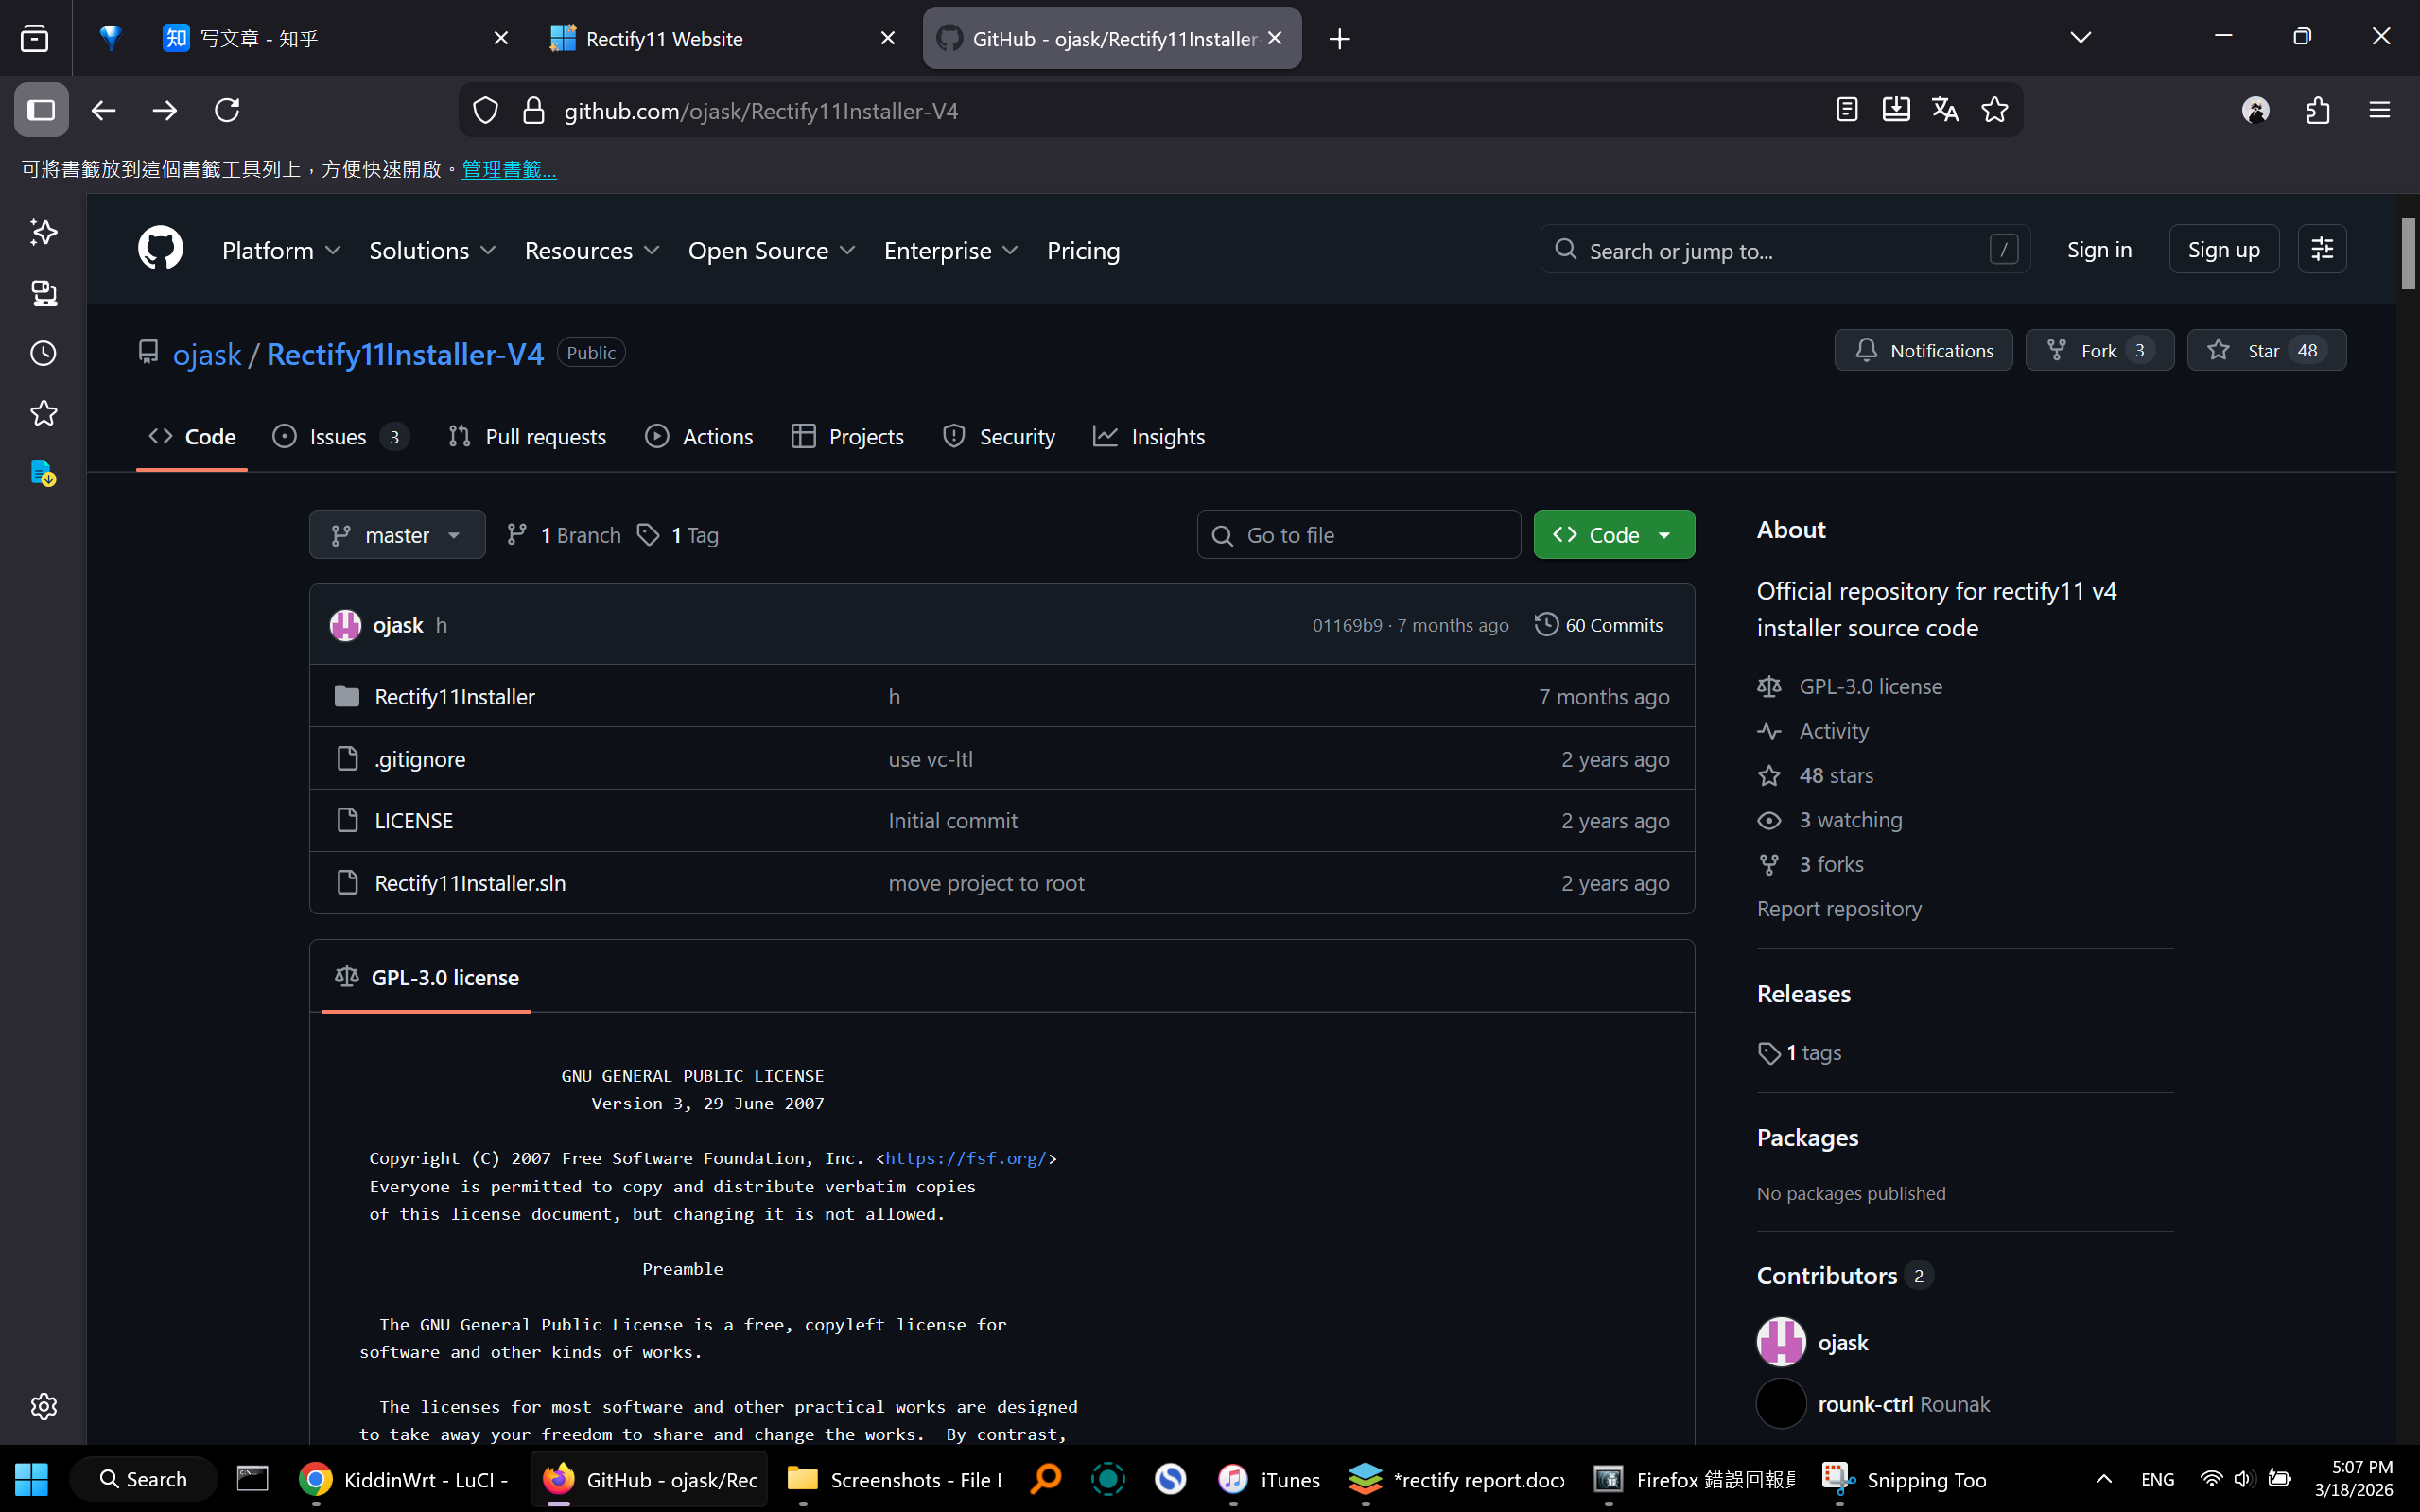Open the extensions puzzle icon

point(2318,110)
